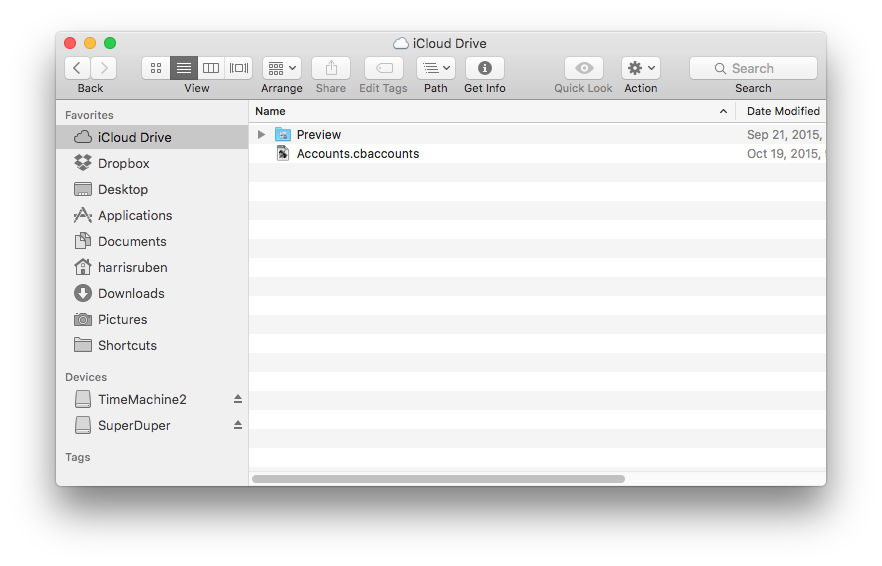Click the Devices sidebar heading

[x=86, y=377]
